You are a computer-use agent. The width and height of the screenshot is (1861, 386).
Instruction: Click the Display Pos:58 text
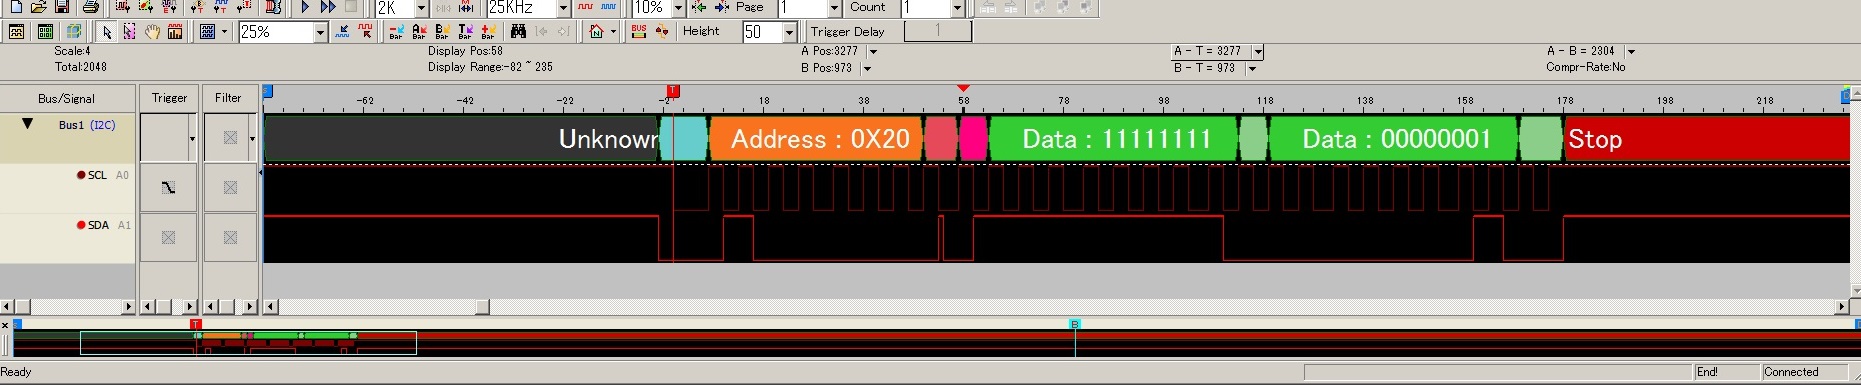[465, 51]
